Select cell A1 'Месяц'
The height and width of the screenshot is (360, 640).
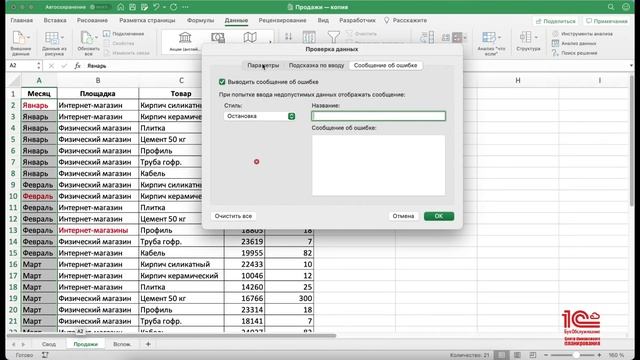pos(39,93)
